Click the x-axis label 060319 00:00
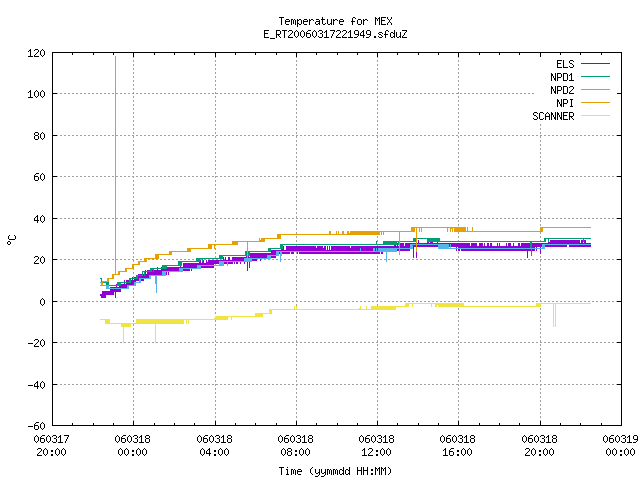The image size is (640, 480). pyautogui.click(x=620, y=446)
